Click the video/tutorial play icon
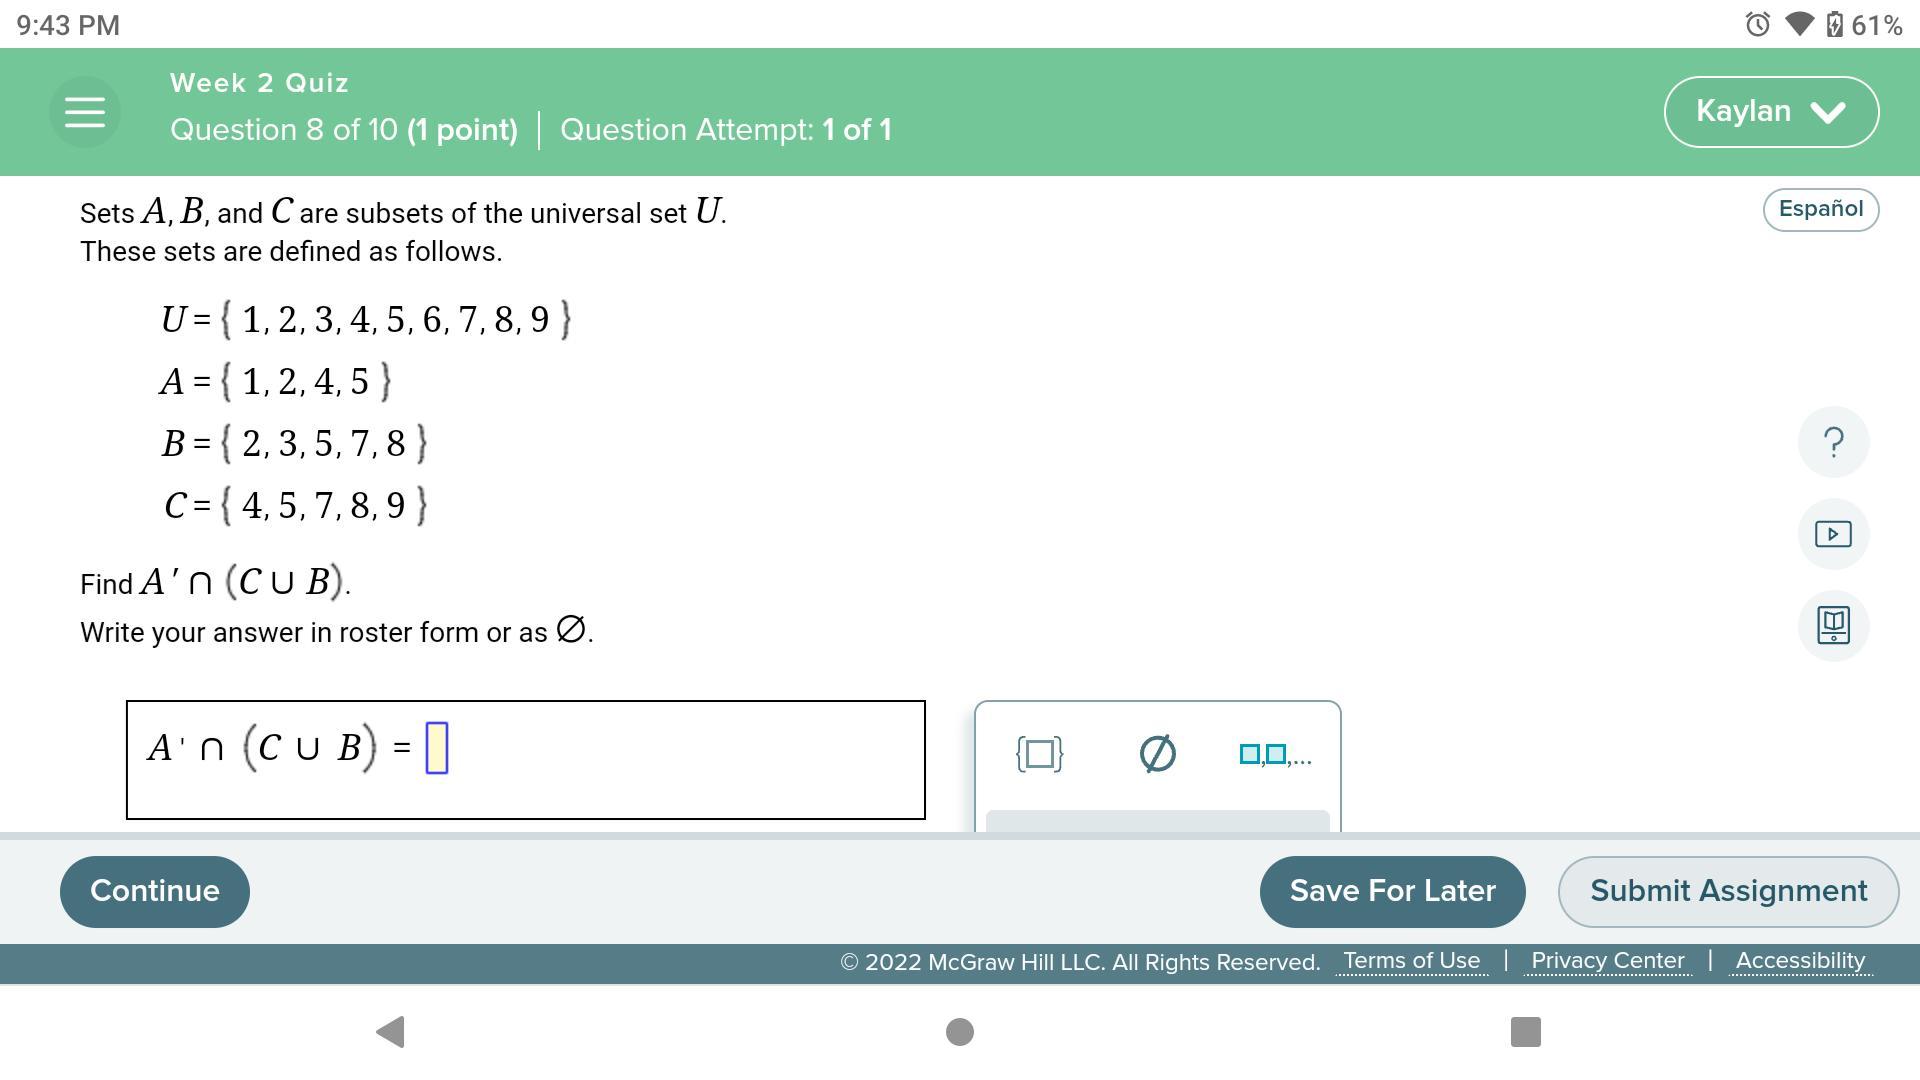 (1832, 534)
